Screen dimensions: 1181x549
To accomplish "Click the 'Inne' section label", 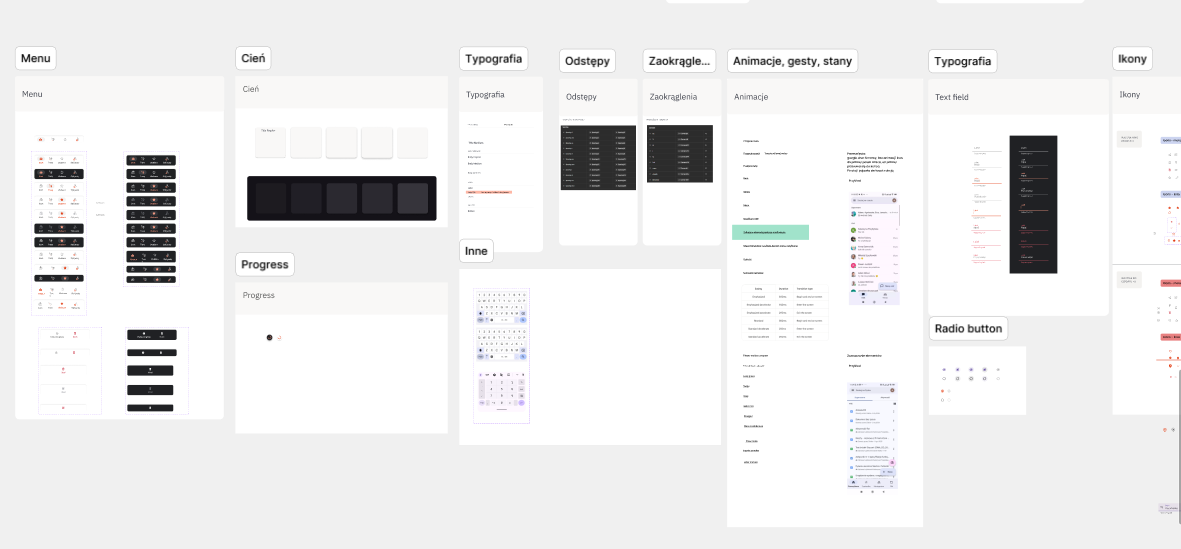I will click(x=476, y=250).
